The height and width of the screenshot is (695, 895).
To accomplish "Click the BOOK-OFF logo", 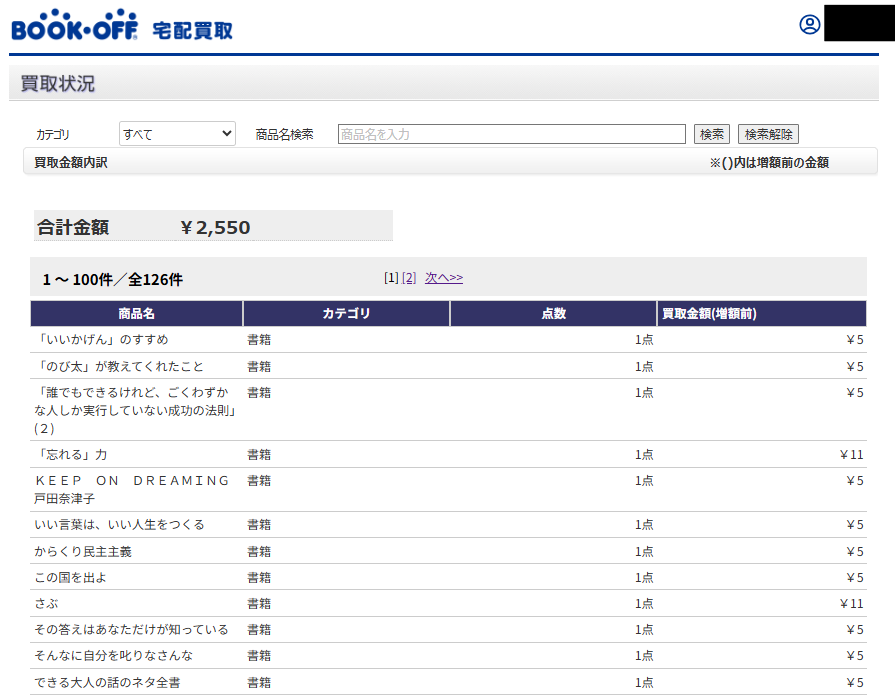I will coord(75,25).
